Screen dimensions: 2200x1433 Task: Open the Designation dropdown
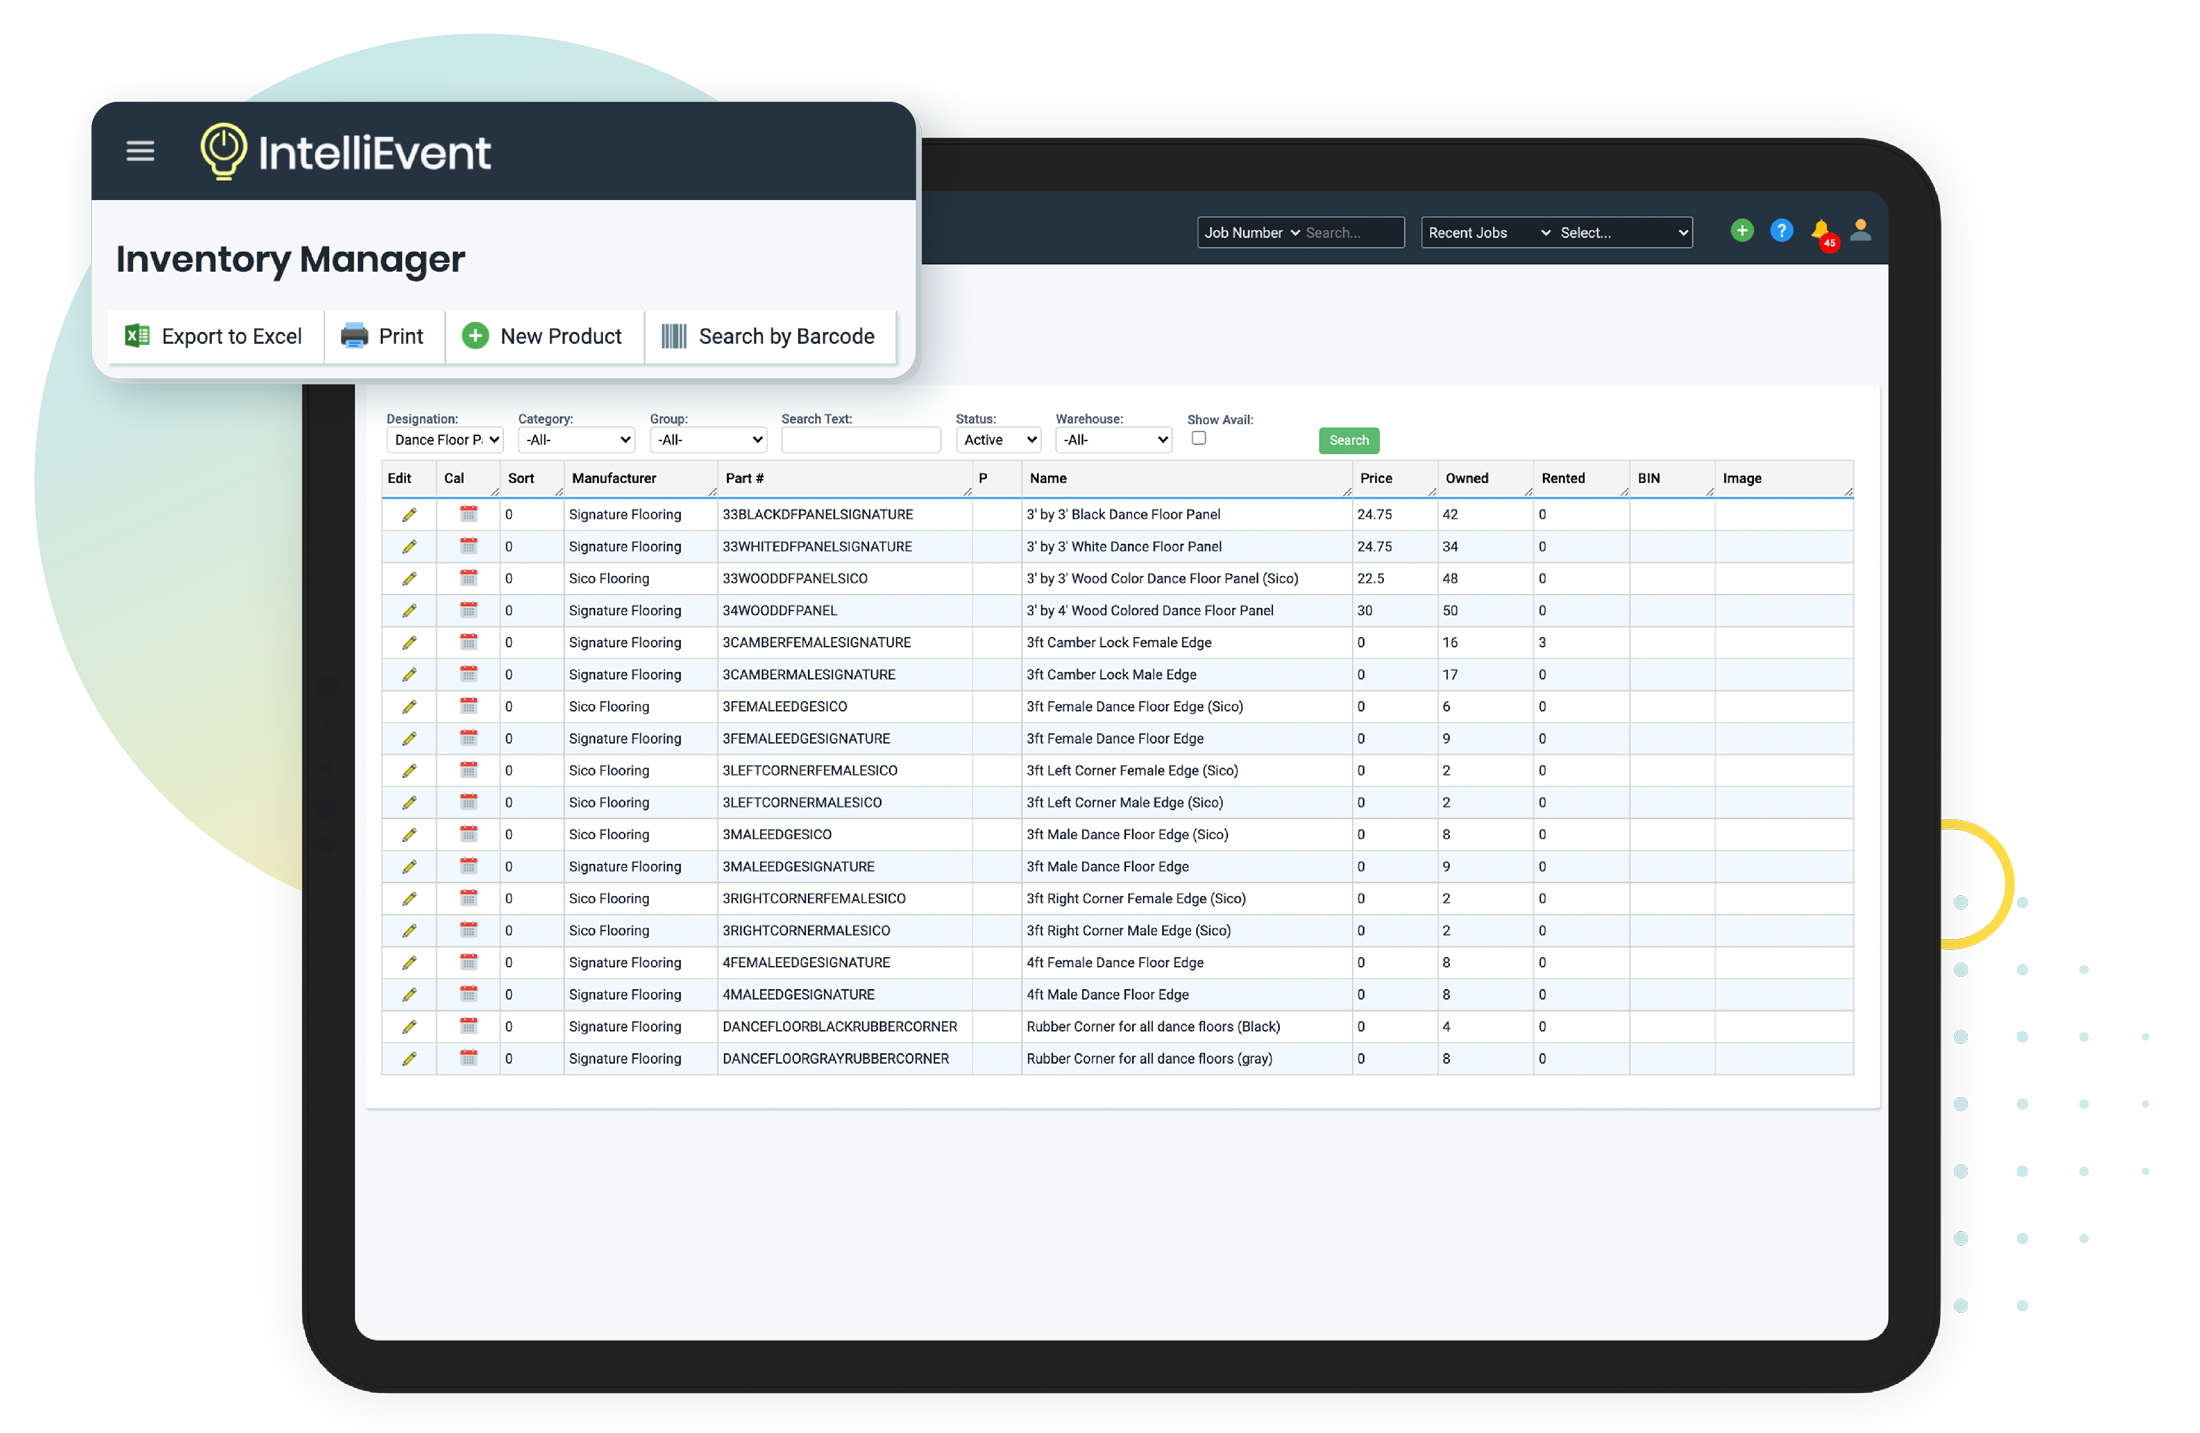point(445,440)
